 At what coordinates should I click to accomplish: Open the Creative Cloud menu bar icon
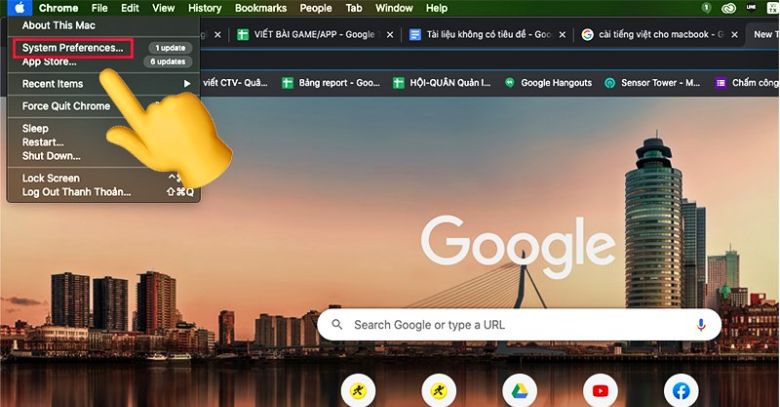(729, 8)
